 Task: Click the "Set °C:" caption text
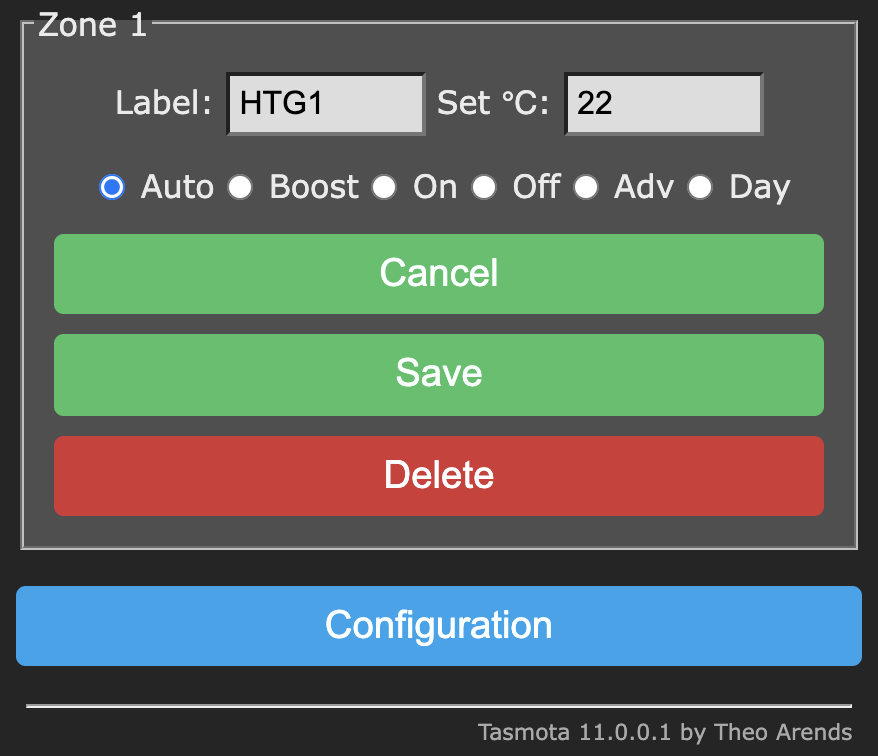493,103
